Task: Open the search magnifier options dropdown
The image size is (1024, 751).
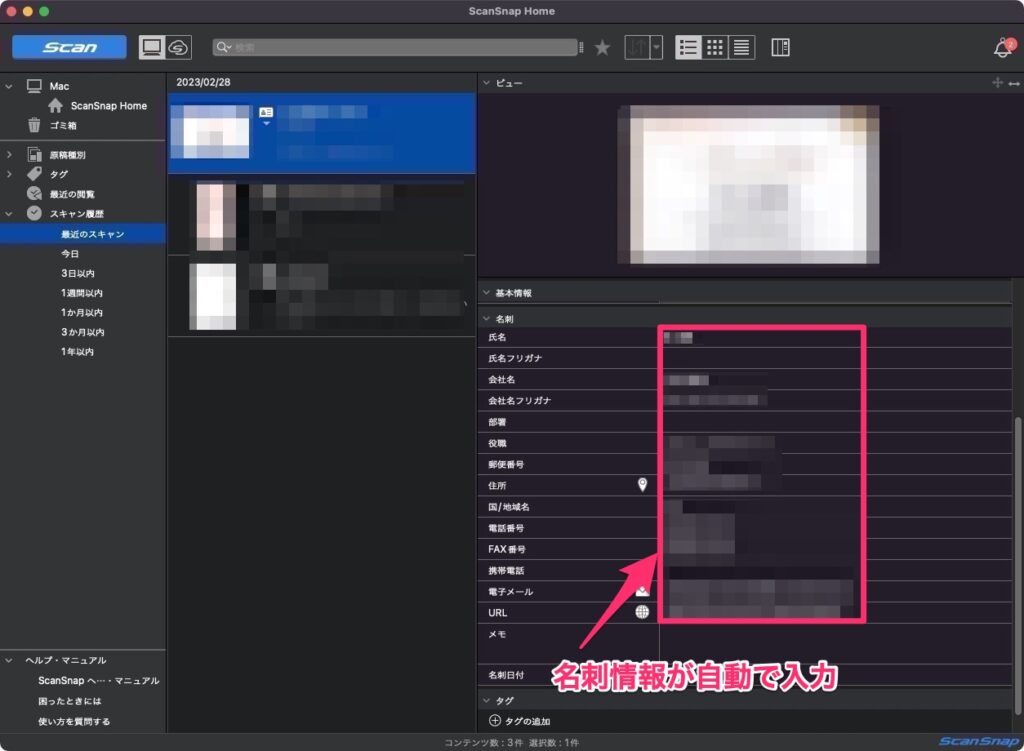Action: tap(224, 47)
